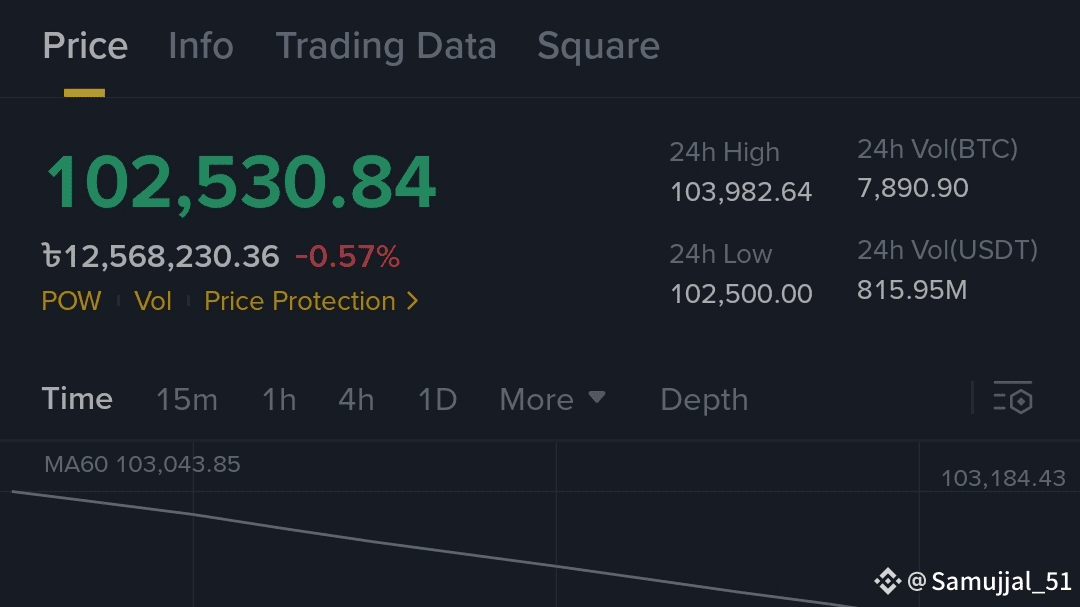Switch to the Square tab
Screen dimensions: 1080x607
[x=599, y=47]
